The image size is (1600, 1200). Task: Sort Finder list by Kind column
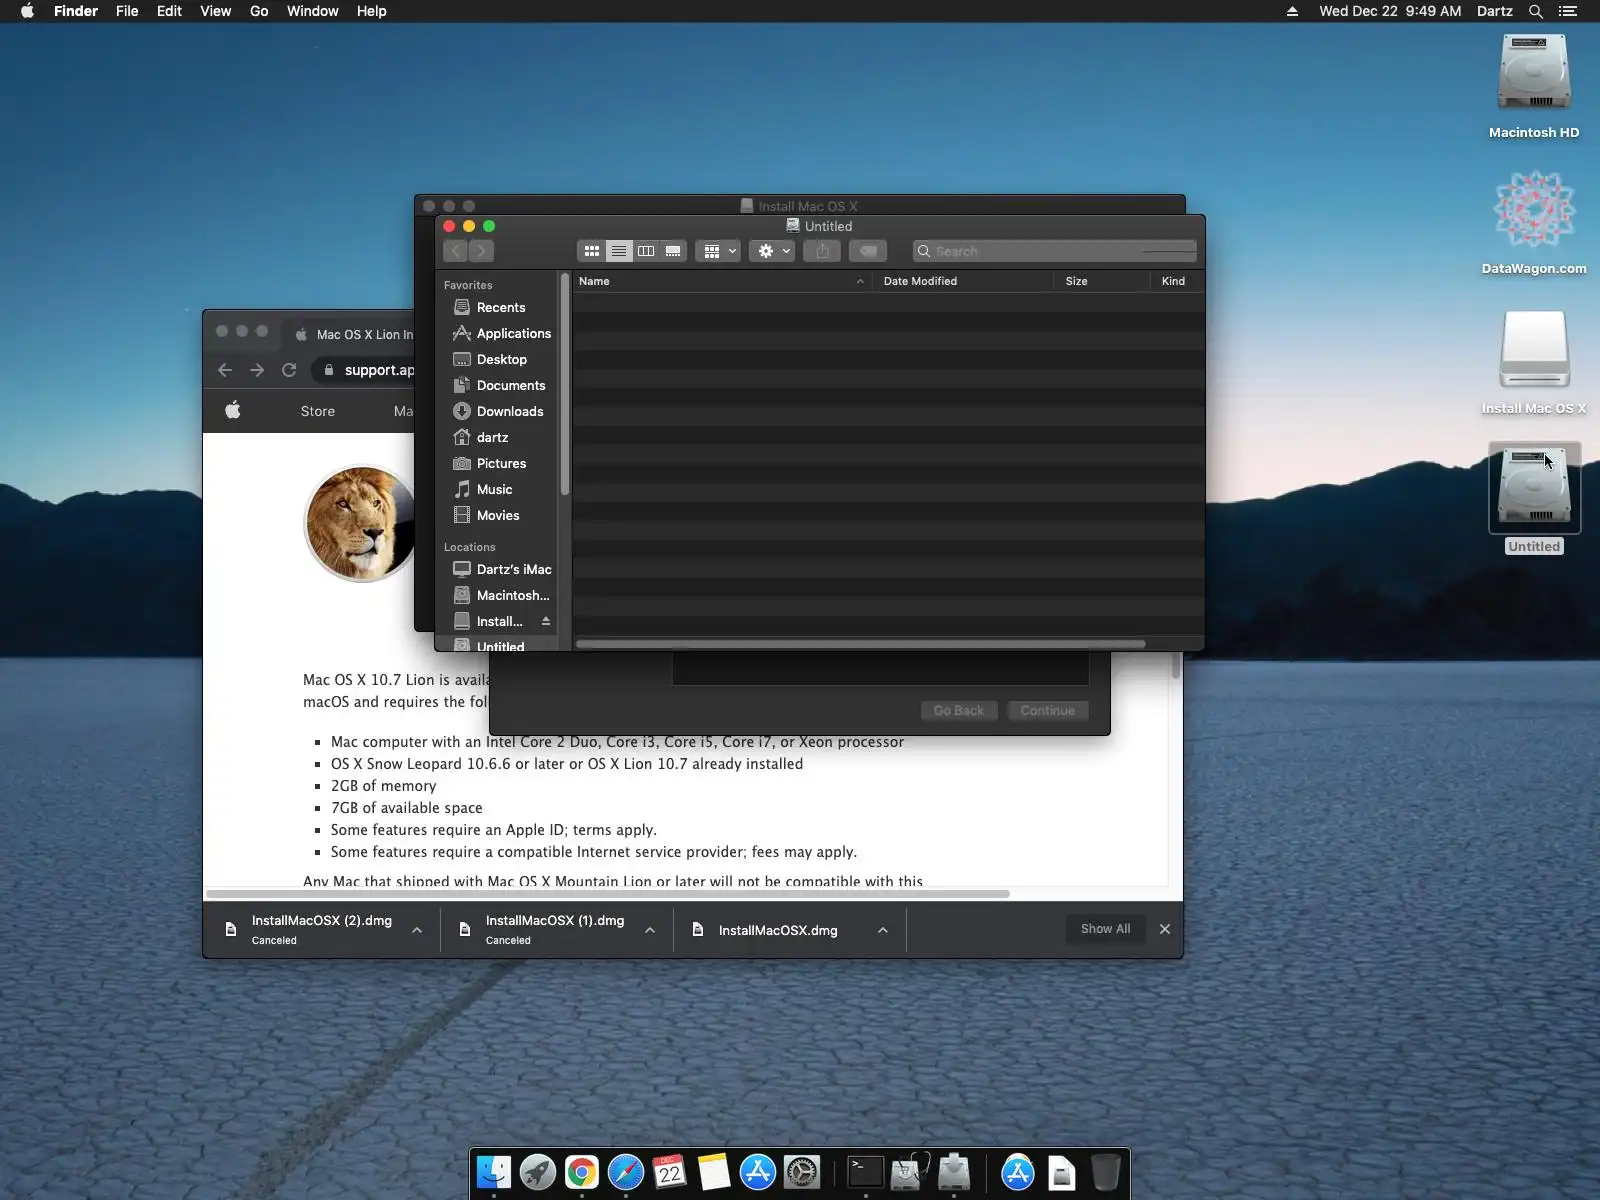tap(1177, 281)
